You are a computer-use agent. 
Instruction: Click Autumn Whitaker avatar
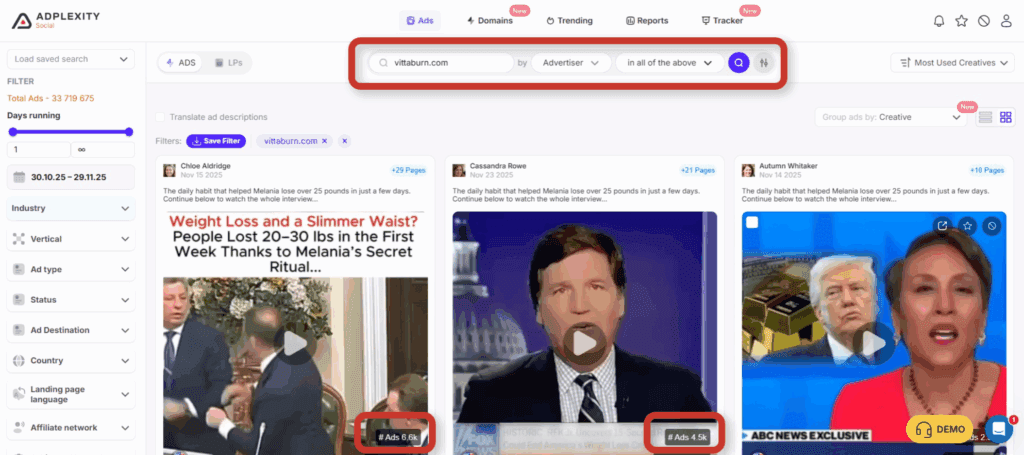tap(748, 170)
